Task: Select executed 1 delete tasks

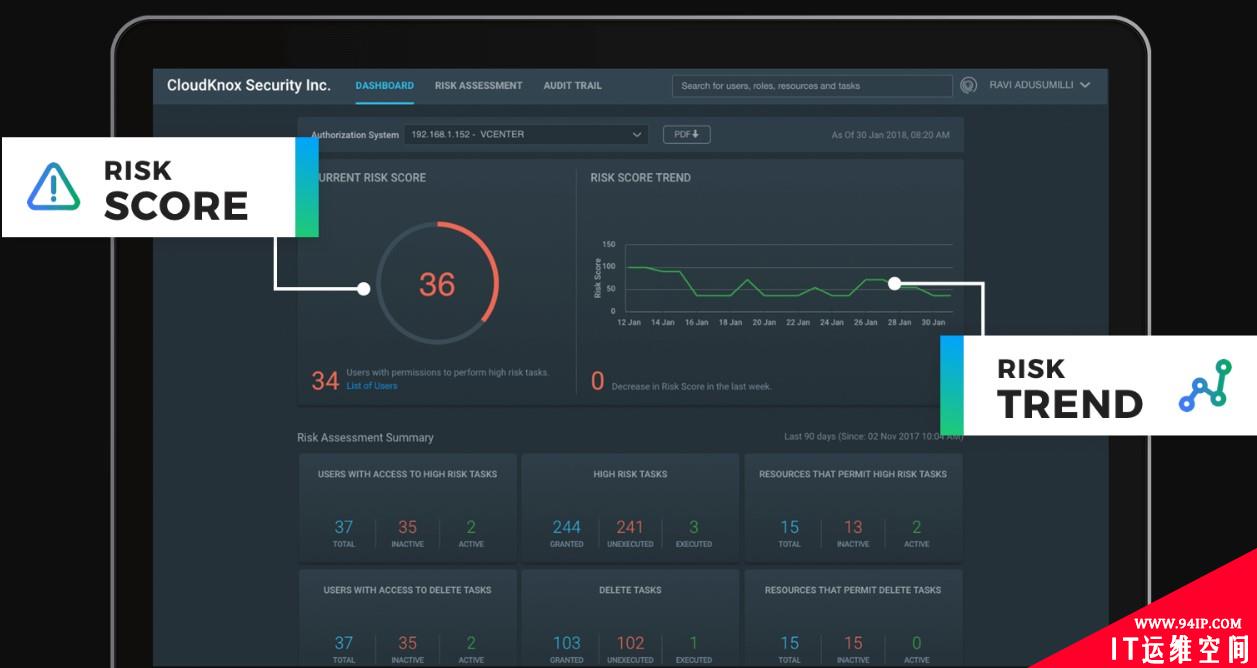Action: tap(694, 643)
